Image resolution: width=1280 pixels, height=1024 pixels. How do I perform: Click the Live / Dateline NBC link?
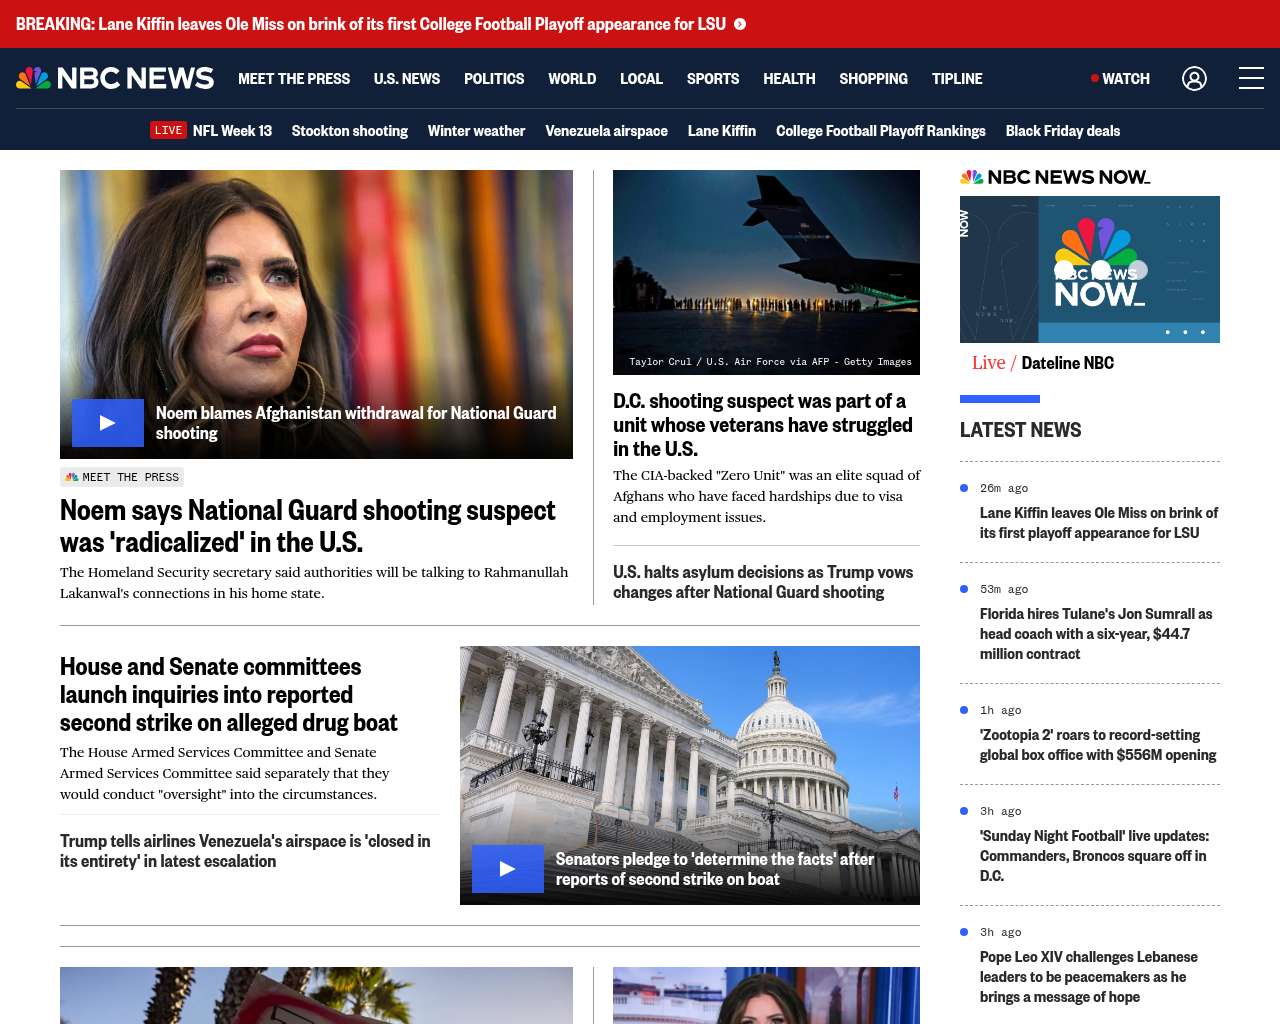[x=1043, y=363]
